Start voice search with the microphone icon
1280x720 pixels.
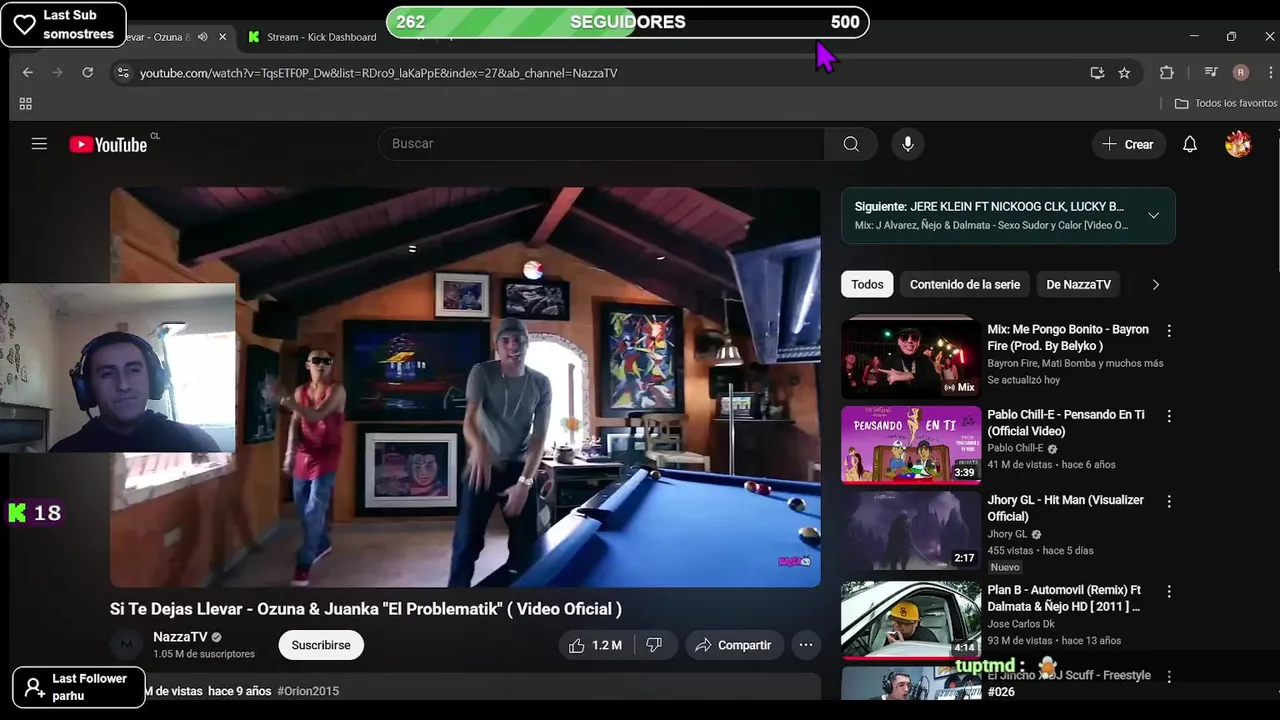[x=907, y=144]
